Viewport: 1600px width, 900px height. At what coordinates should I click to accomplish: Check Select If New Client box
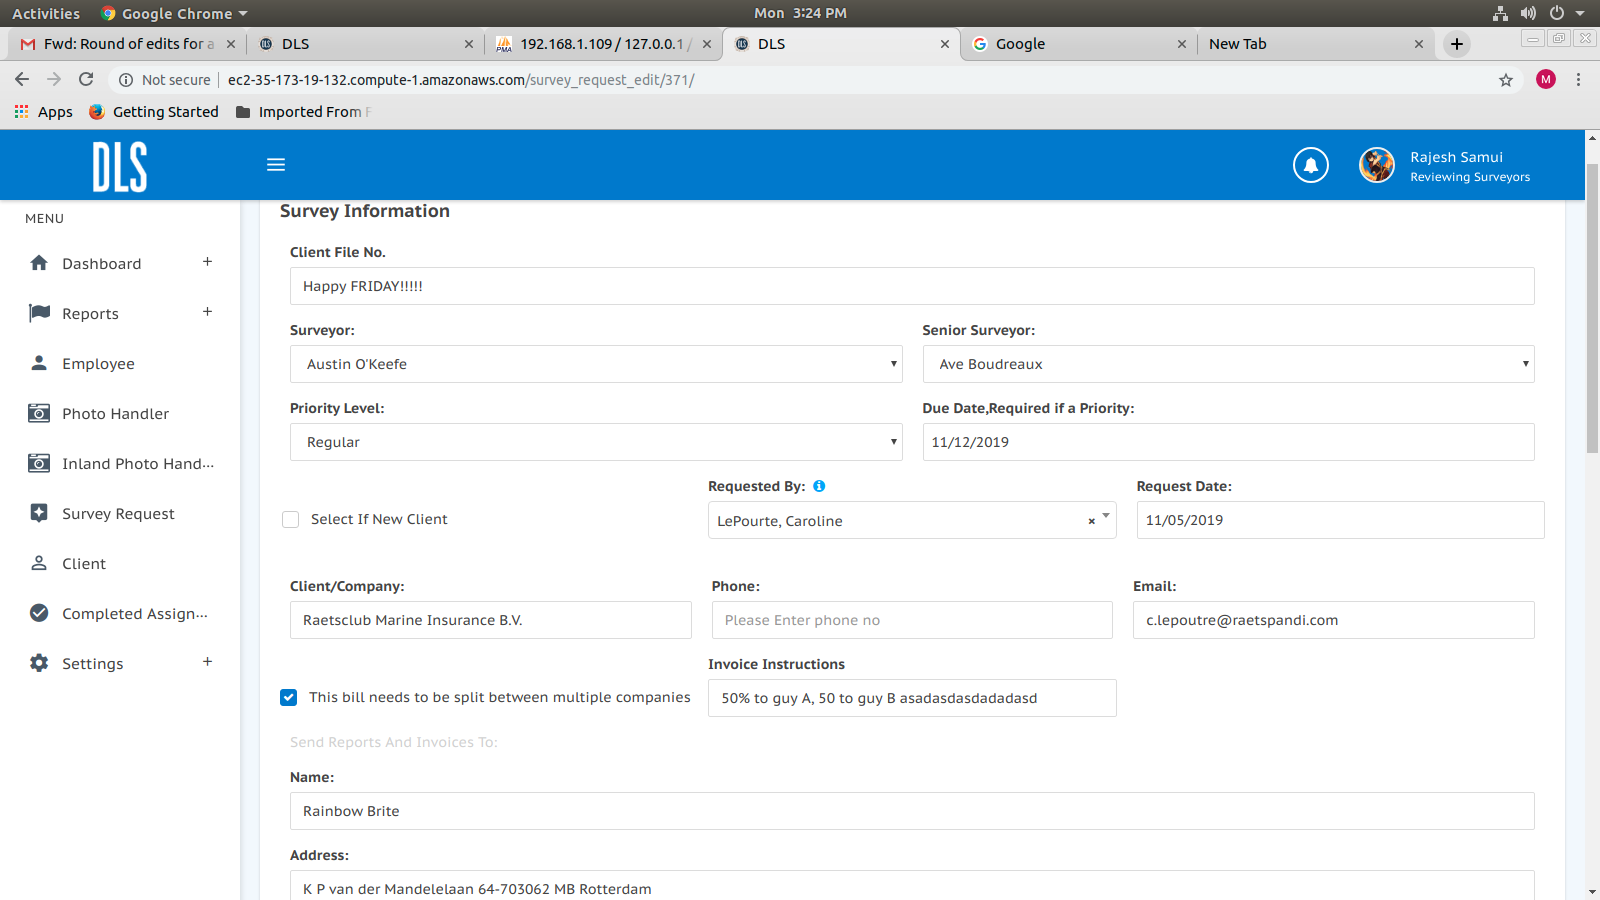click(291, 520)
